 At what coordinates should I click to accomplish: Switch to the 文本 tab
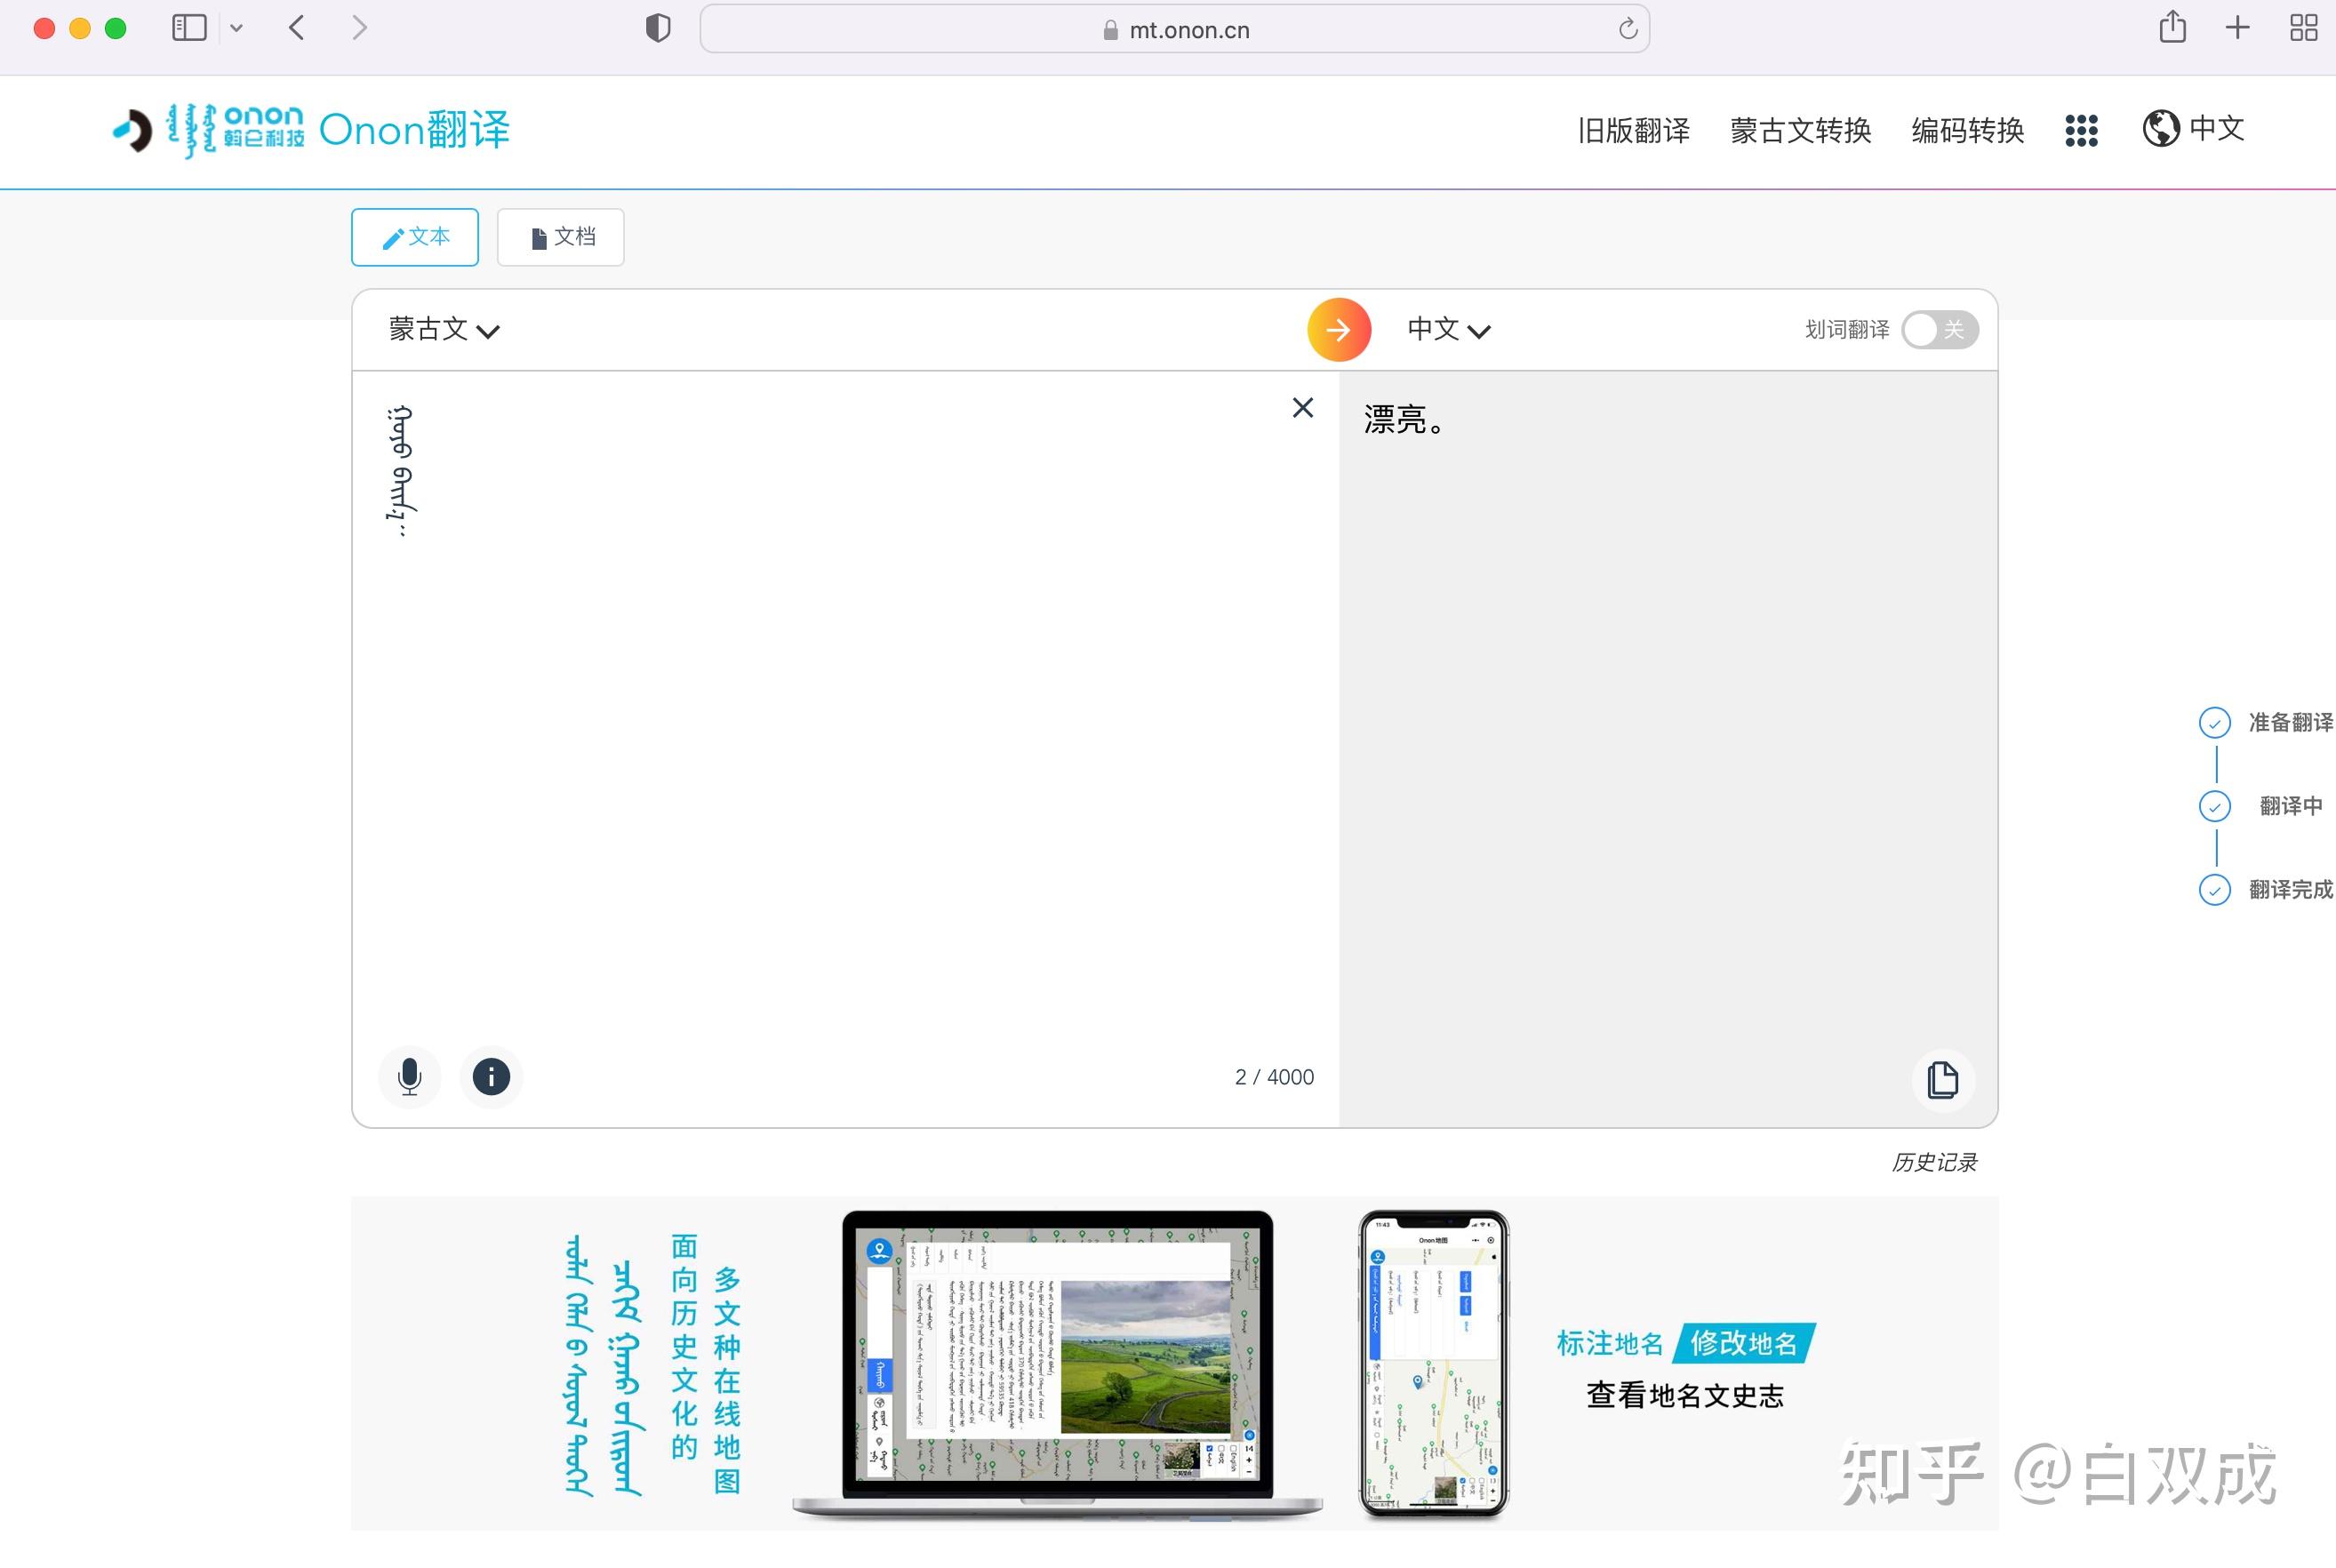(415, 237)
